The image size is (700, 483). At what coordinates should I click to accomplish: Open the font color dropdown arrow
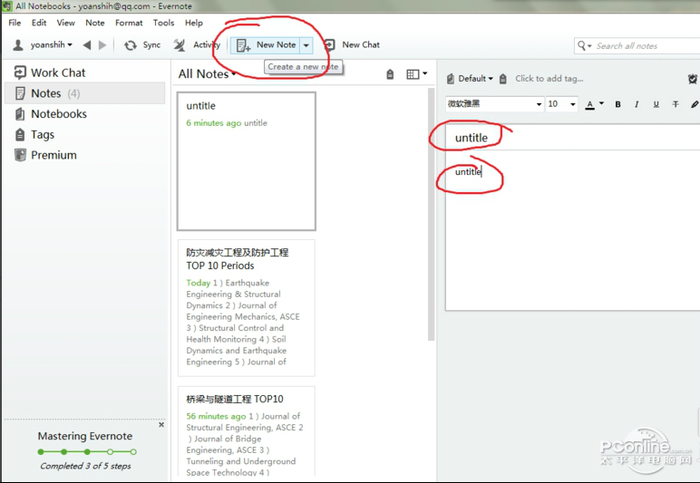point(601,104)
